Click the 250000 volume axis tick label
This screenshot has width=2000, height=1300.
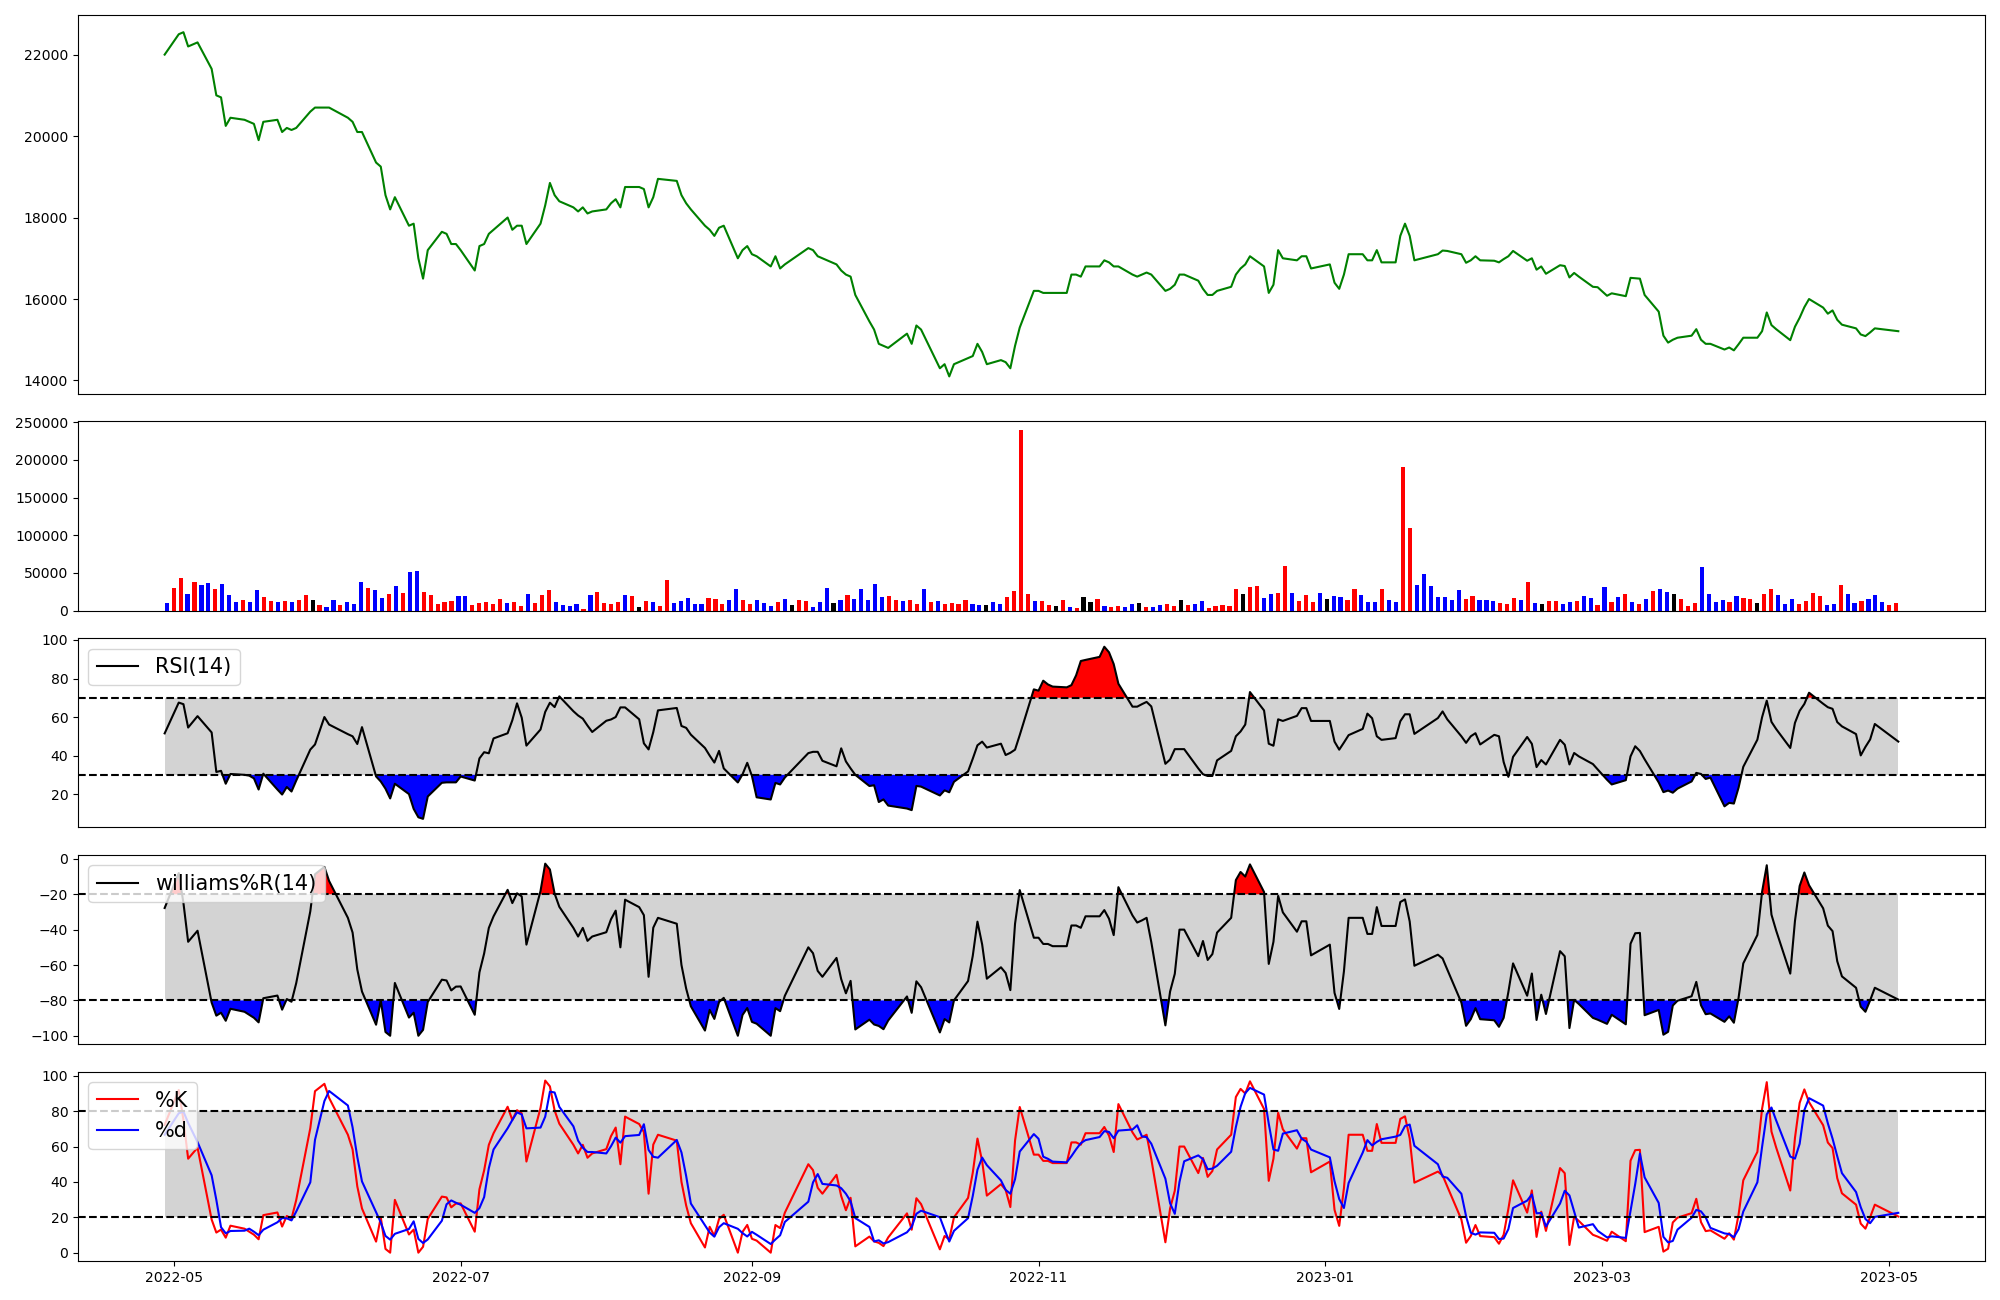(x=42, y=423)
